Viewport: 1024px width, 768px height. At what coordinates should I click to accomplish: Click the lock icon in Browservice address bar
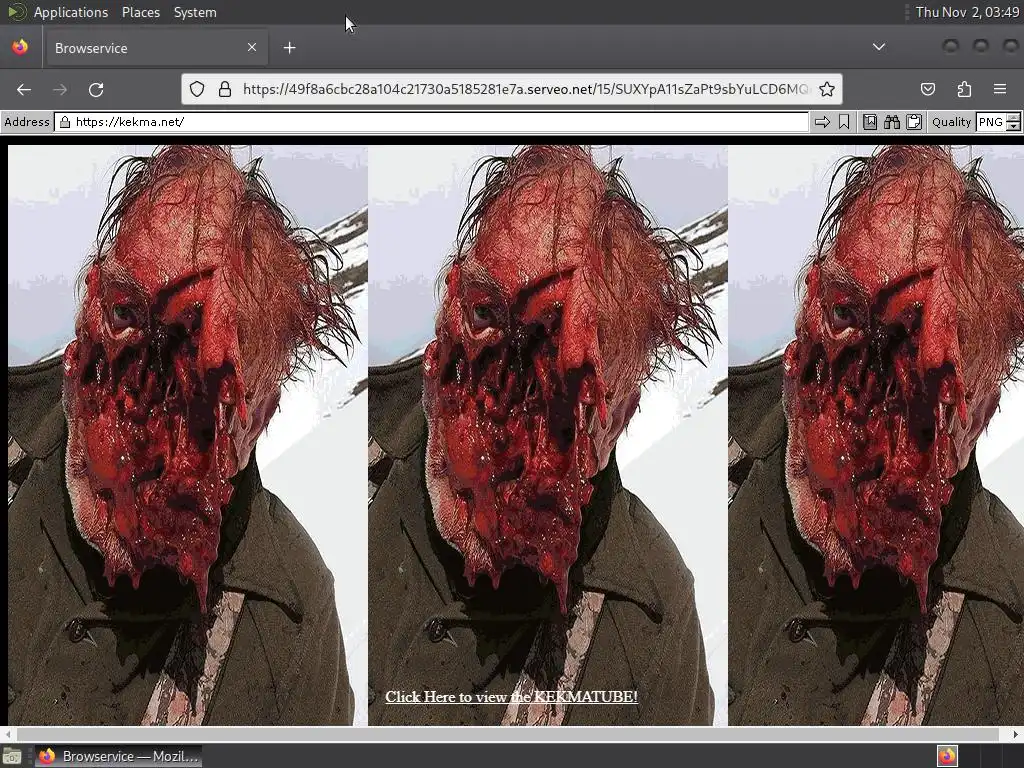(65, 122)
